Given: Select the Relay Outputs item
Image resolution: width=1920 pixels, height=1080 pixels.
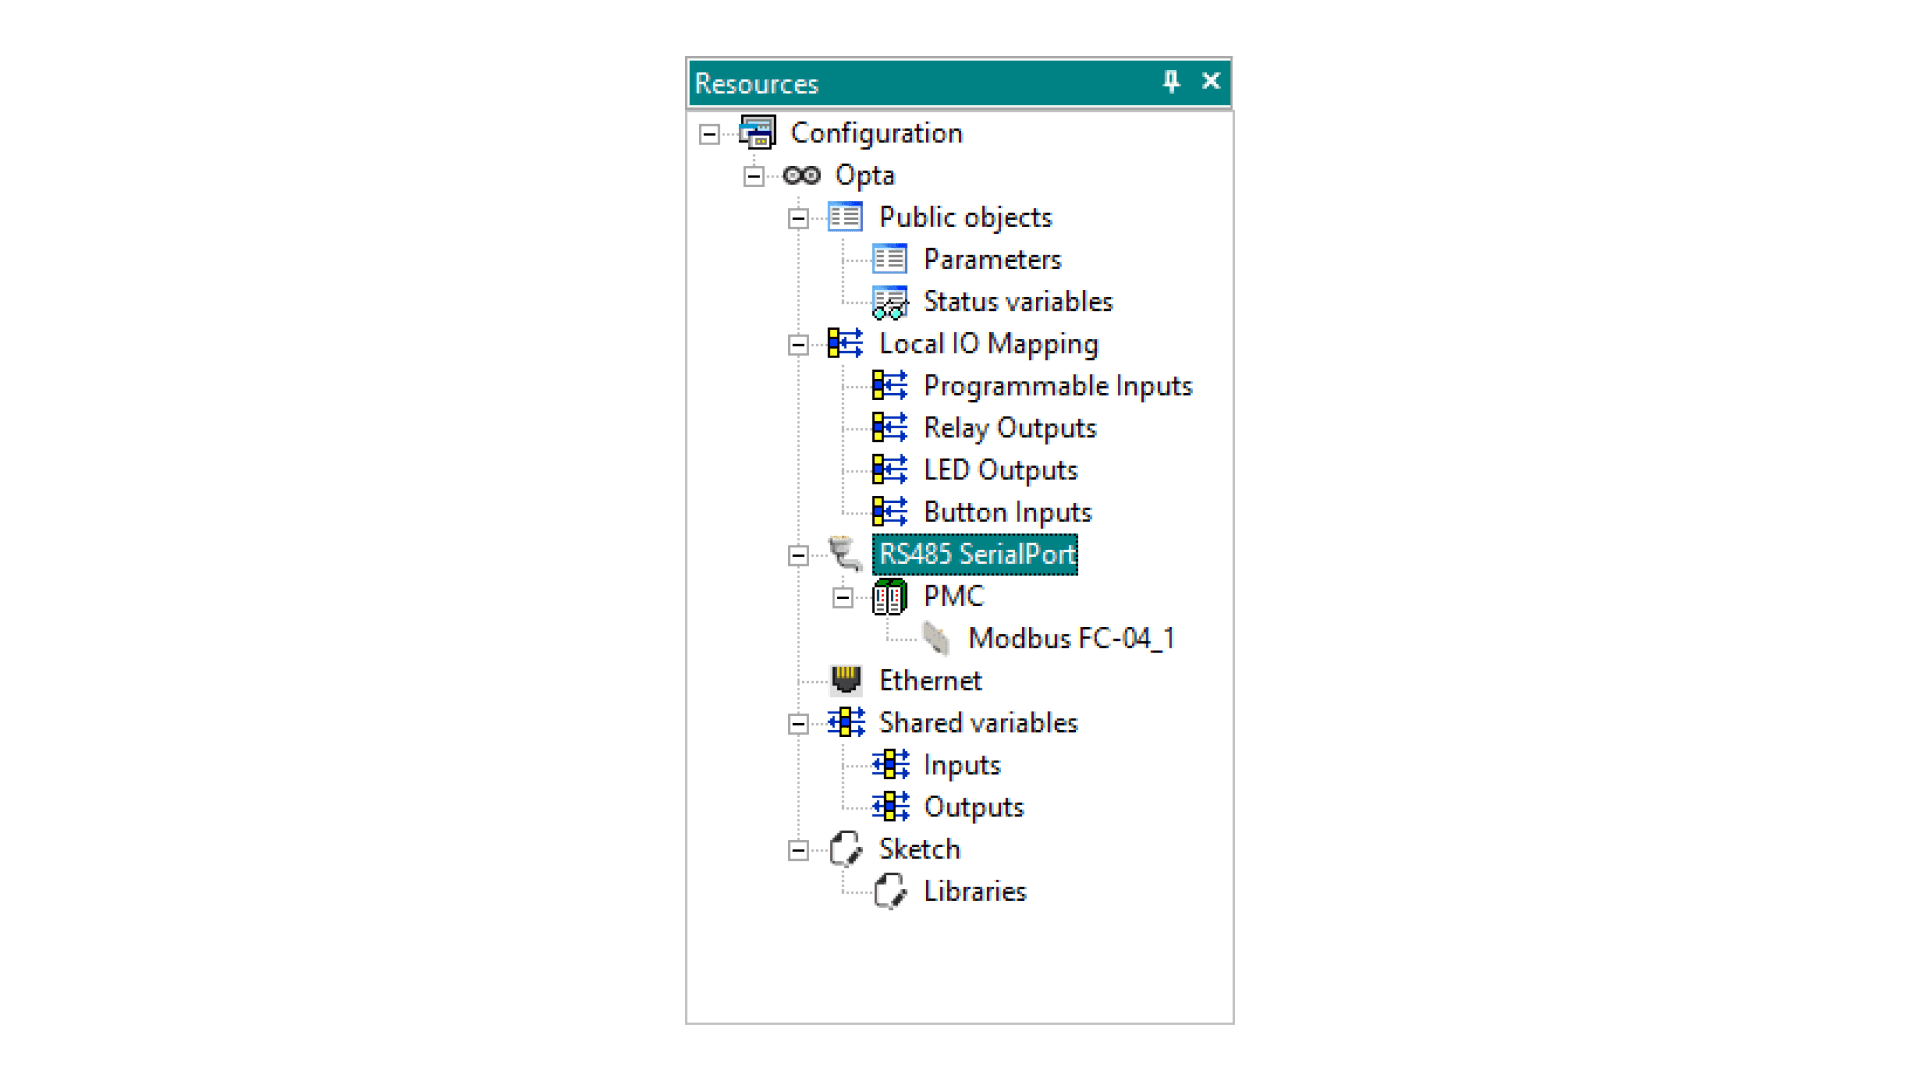Looking at the screenshot, I should (1009, 428).
